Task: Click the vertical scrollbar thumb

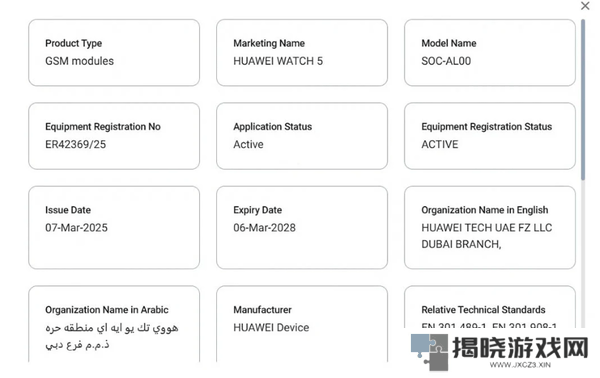Action: pos(583,99)
